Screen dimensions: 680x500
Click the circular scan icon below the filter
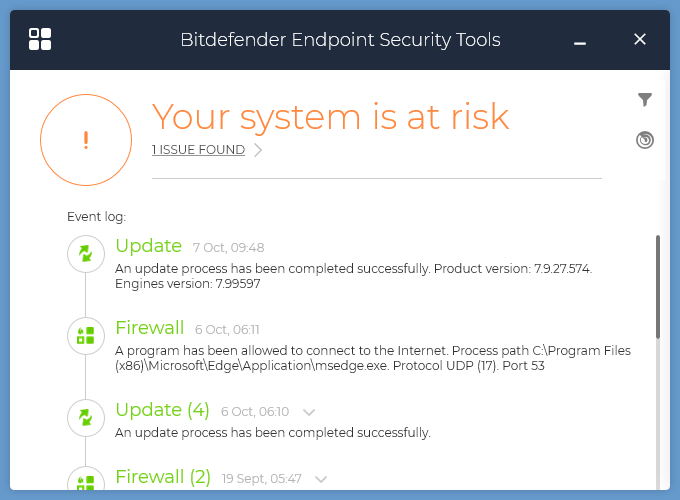coord(645,140)
